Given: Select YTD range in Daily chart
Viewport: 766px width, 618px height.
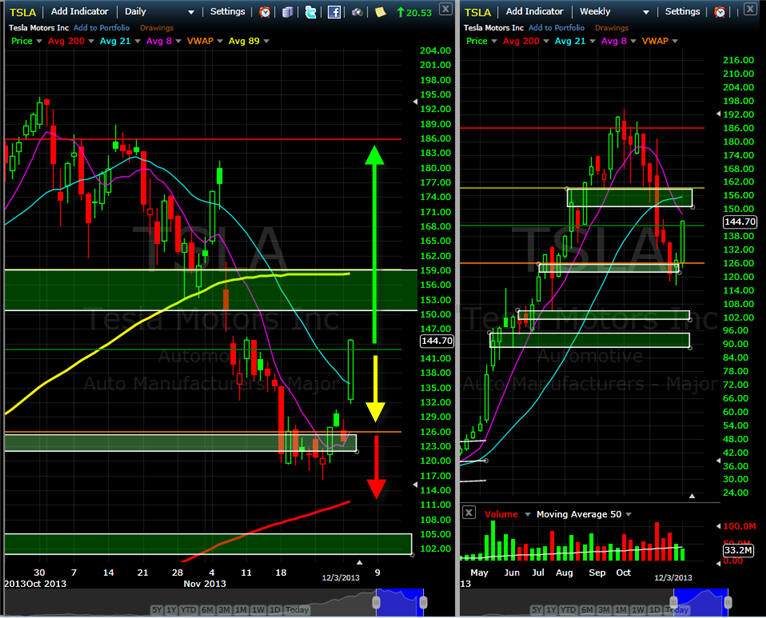Looking at the screenshot, I should (x=188, y=610).
